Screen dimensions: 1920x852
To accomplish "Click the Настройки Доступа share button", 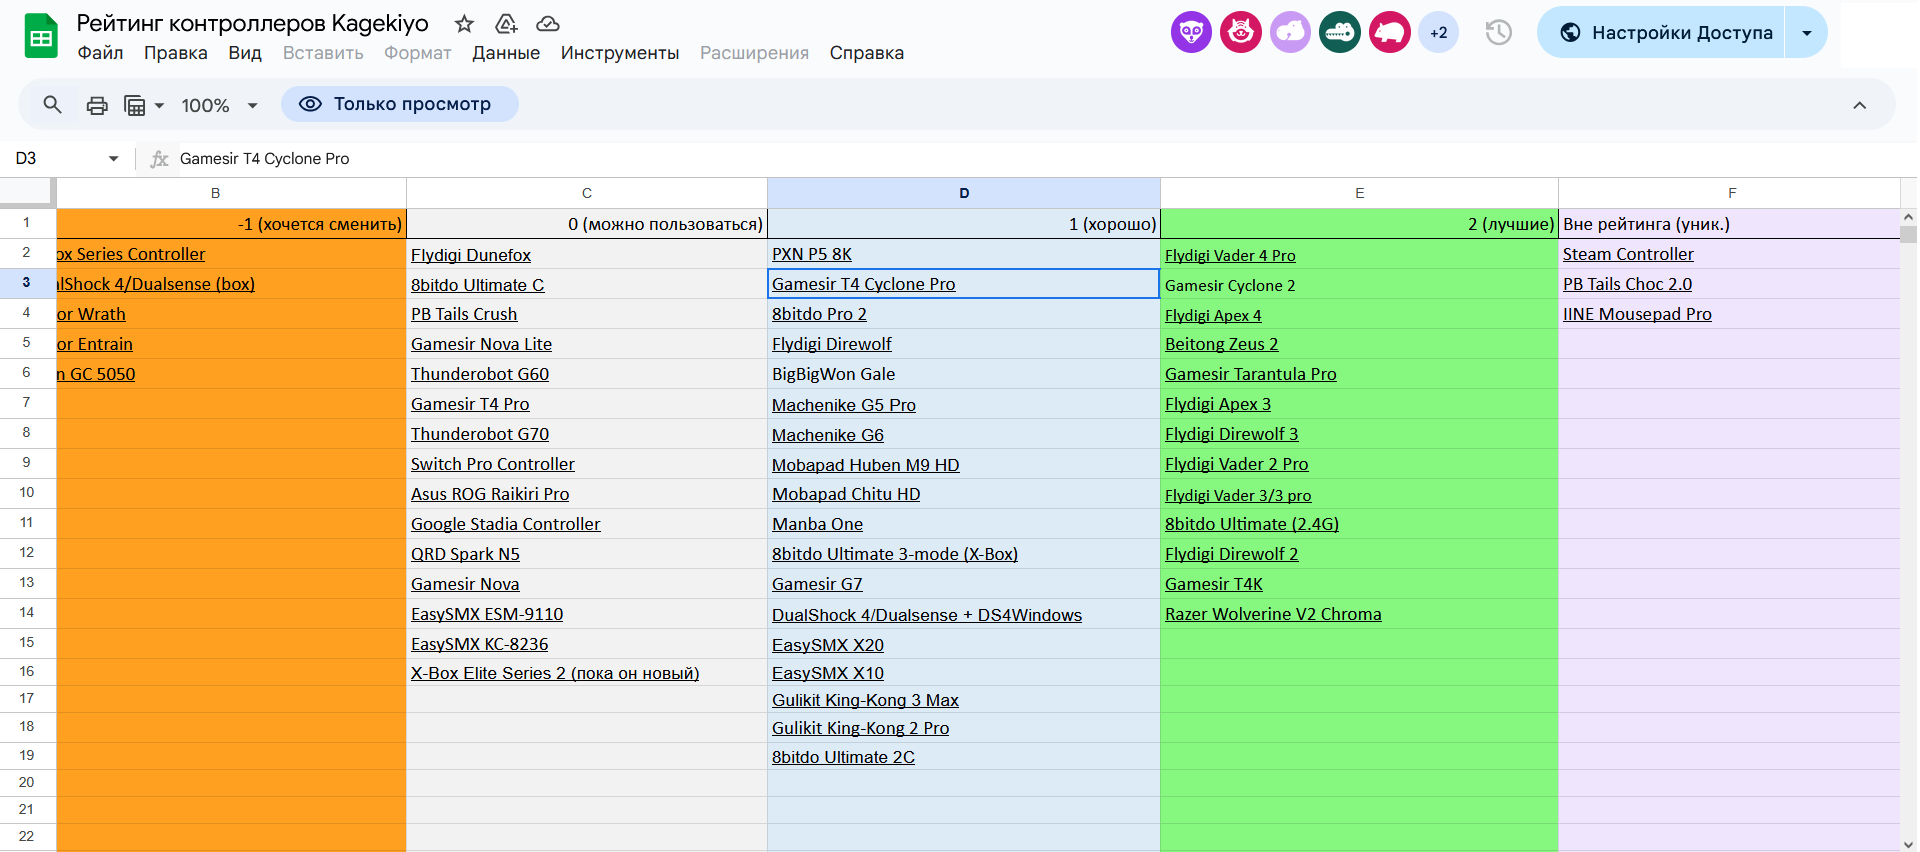I will pos(1662,33).
